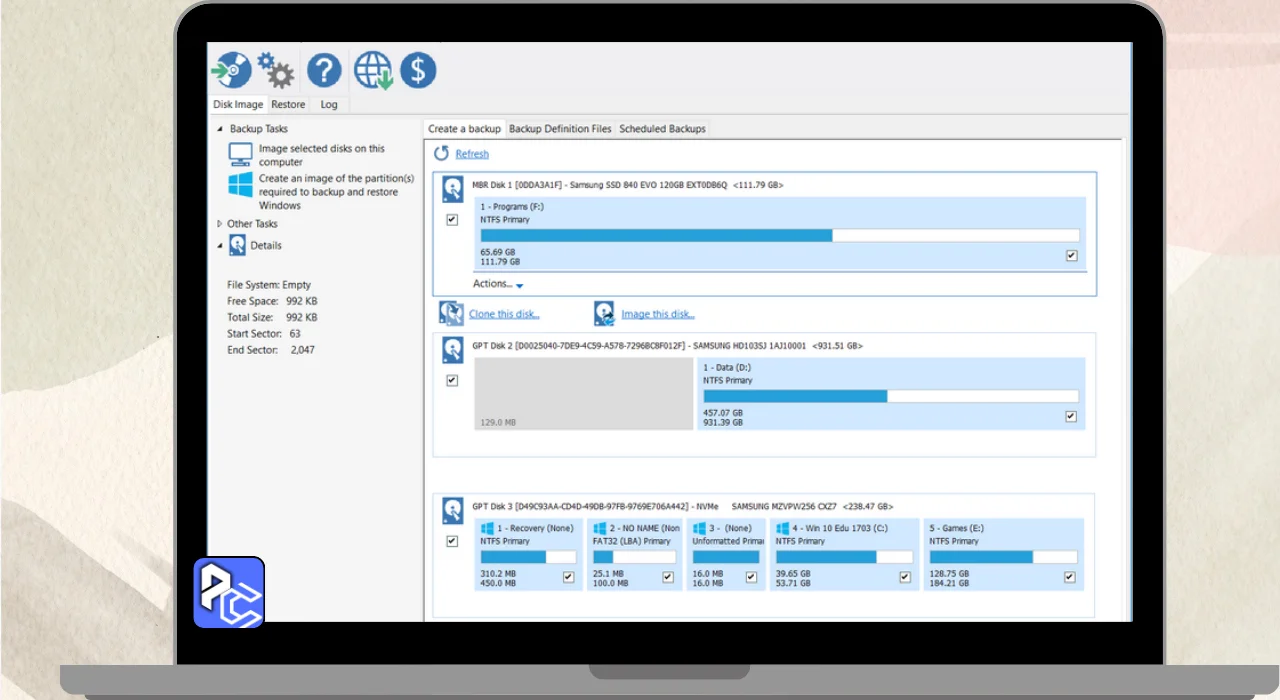The image size is (1280, 700).
Task: Uncheck the MBR Disk 1 checkbox
Action: (452, 219)
